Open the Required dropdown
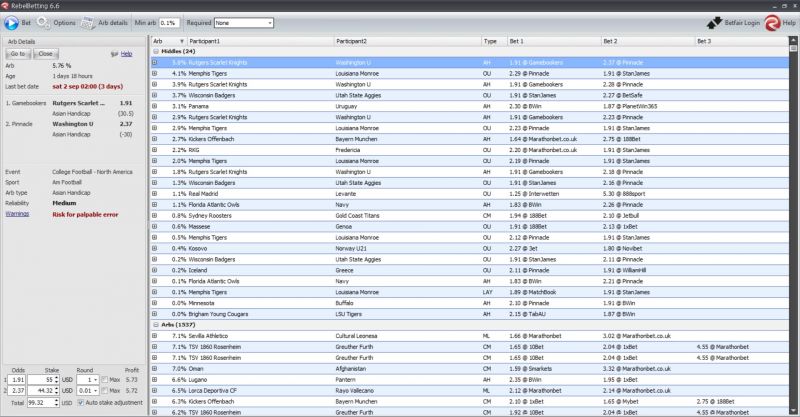The image size is (800, 417). (x=244, y=23)
